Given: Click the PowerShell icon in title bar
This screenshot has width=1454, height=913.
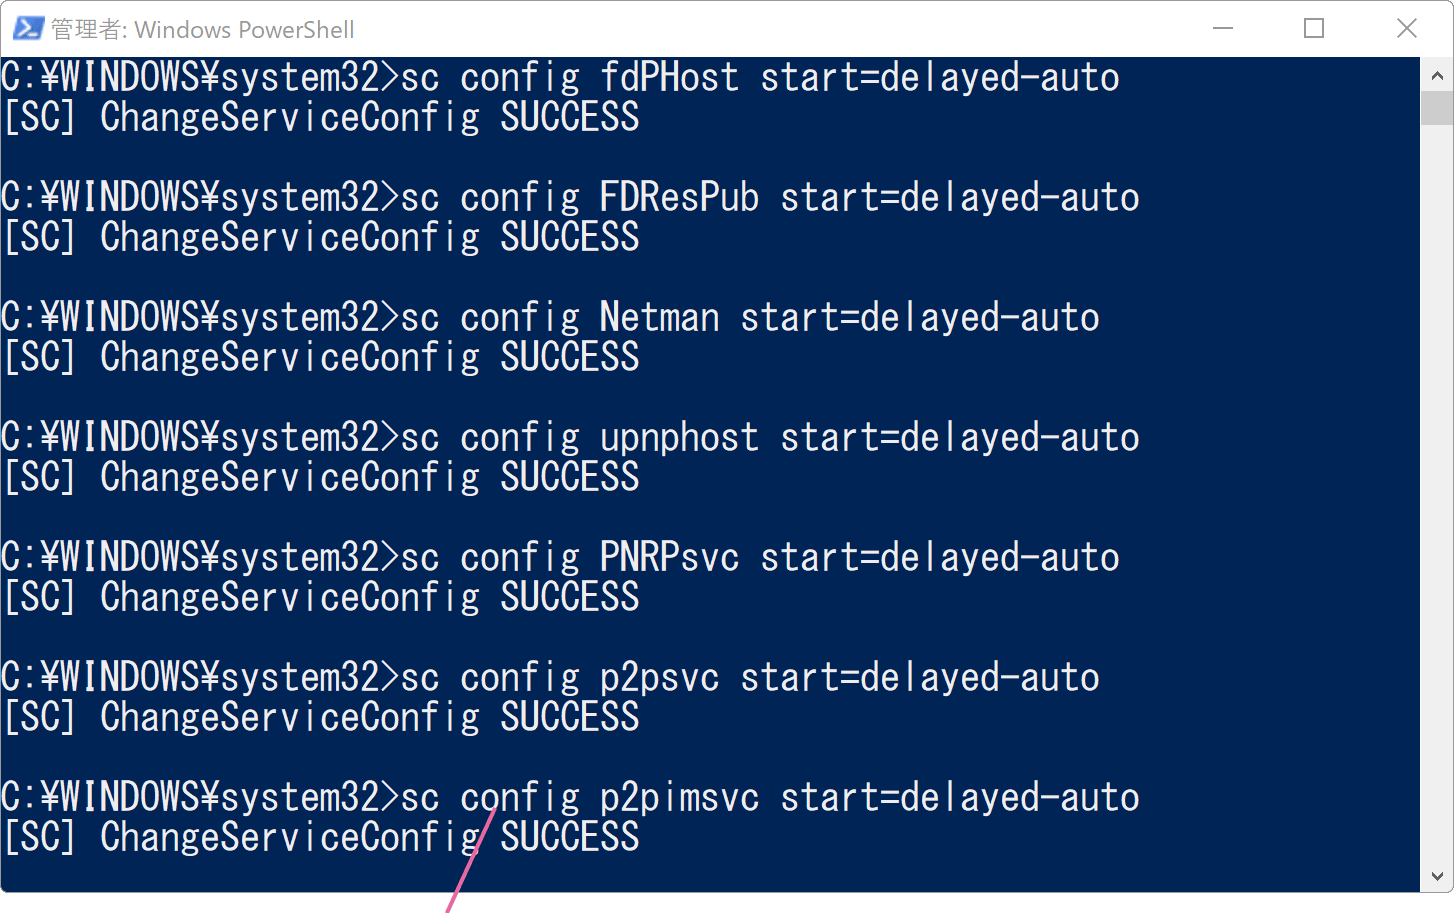Looking at the screenshot, I should 28,29.
